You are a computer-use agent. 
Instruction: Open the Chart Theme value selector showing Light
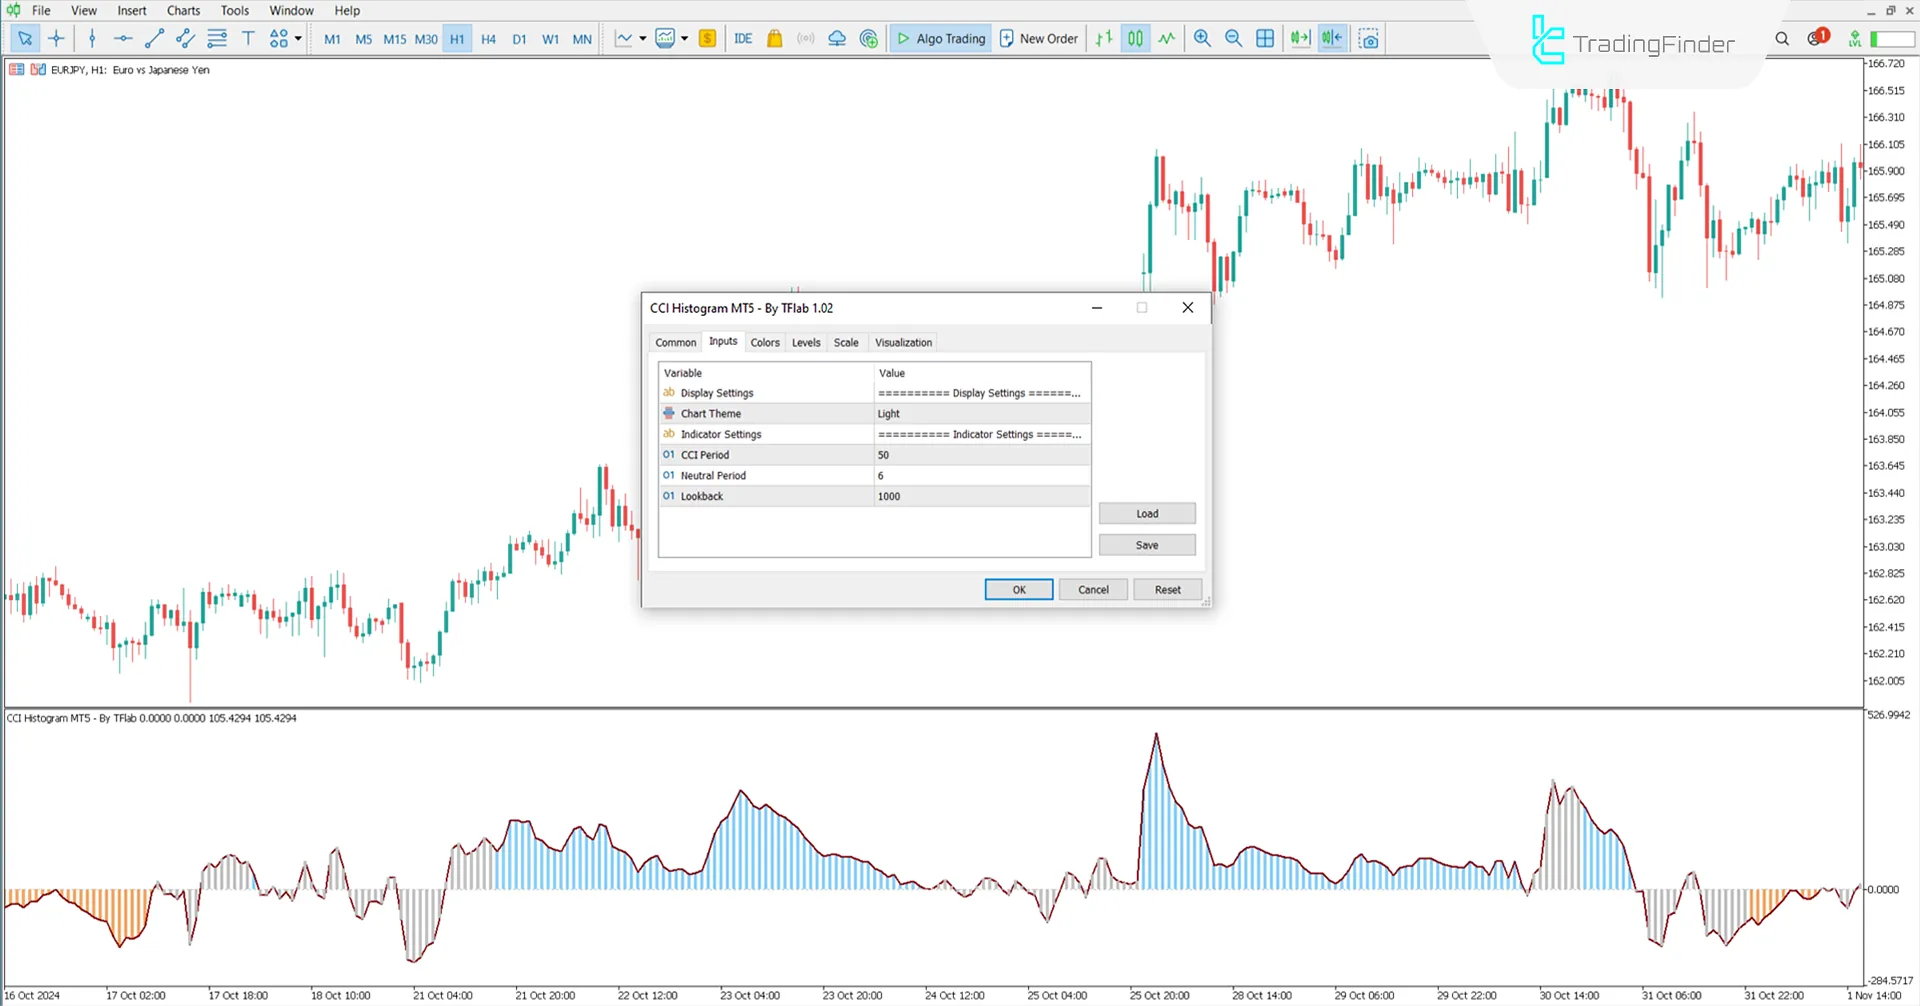pyautogui.click(x=980, y=413)
